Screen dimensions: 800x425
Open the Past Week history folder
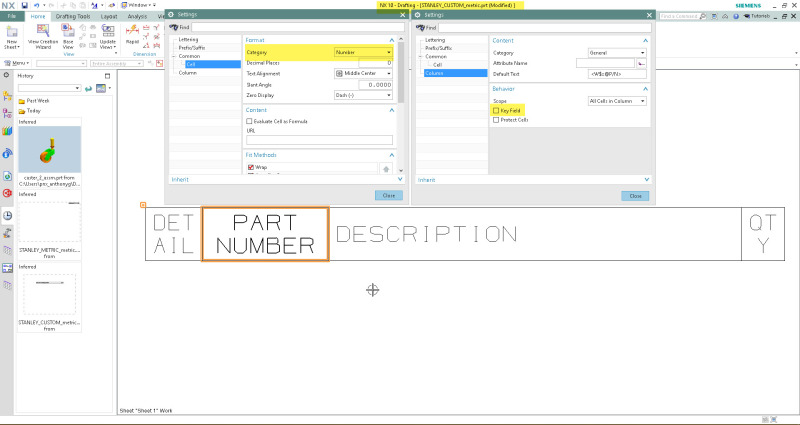point(34,101)
